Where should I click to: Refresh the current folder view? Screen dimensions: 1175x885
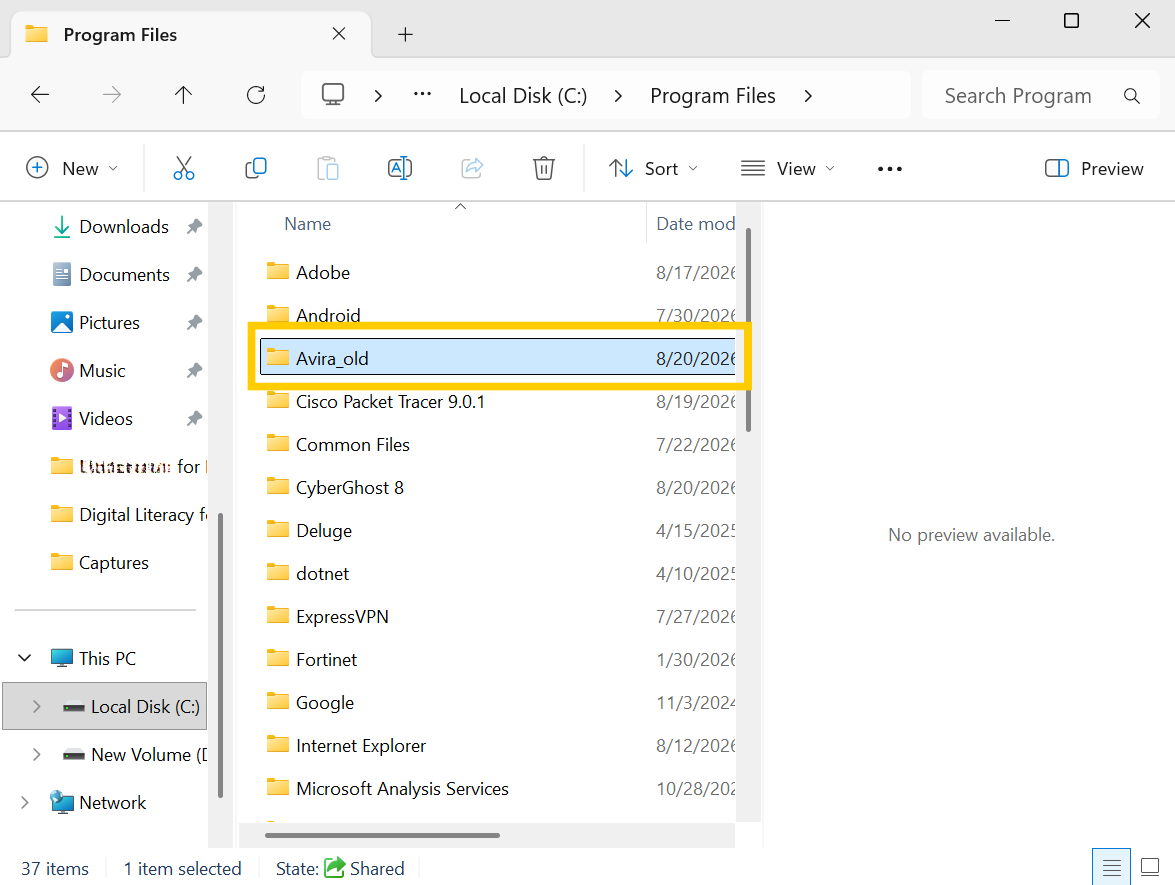coord(256,94)
